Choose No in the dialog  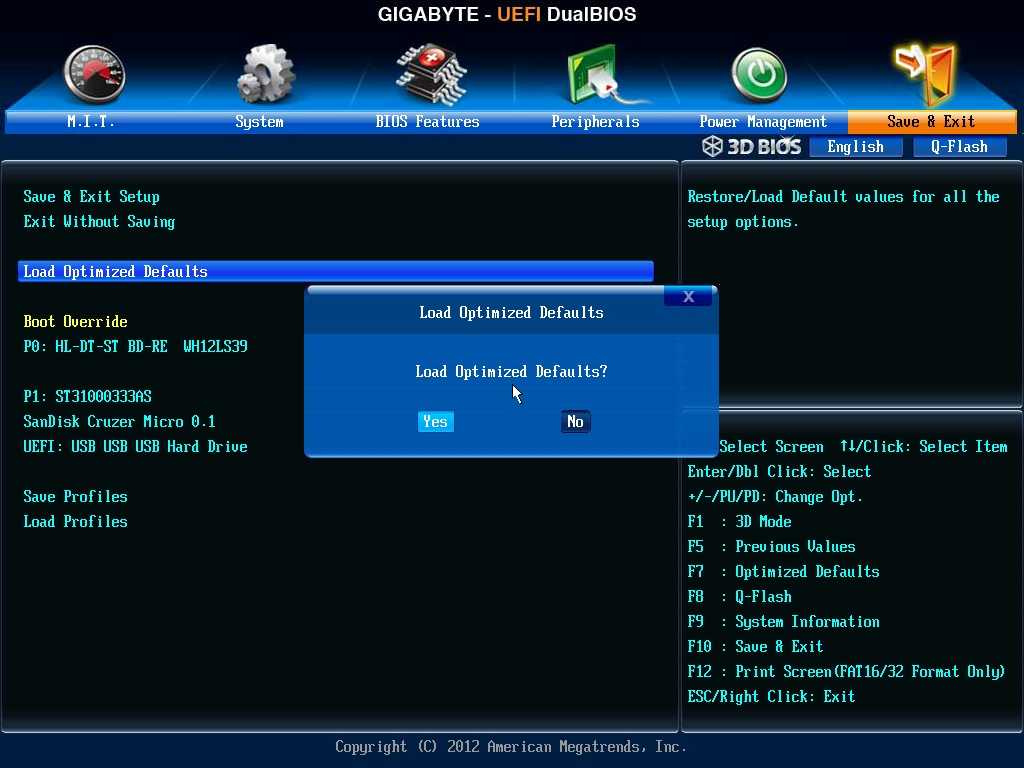click(x=575, y=421)
